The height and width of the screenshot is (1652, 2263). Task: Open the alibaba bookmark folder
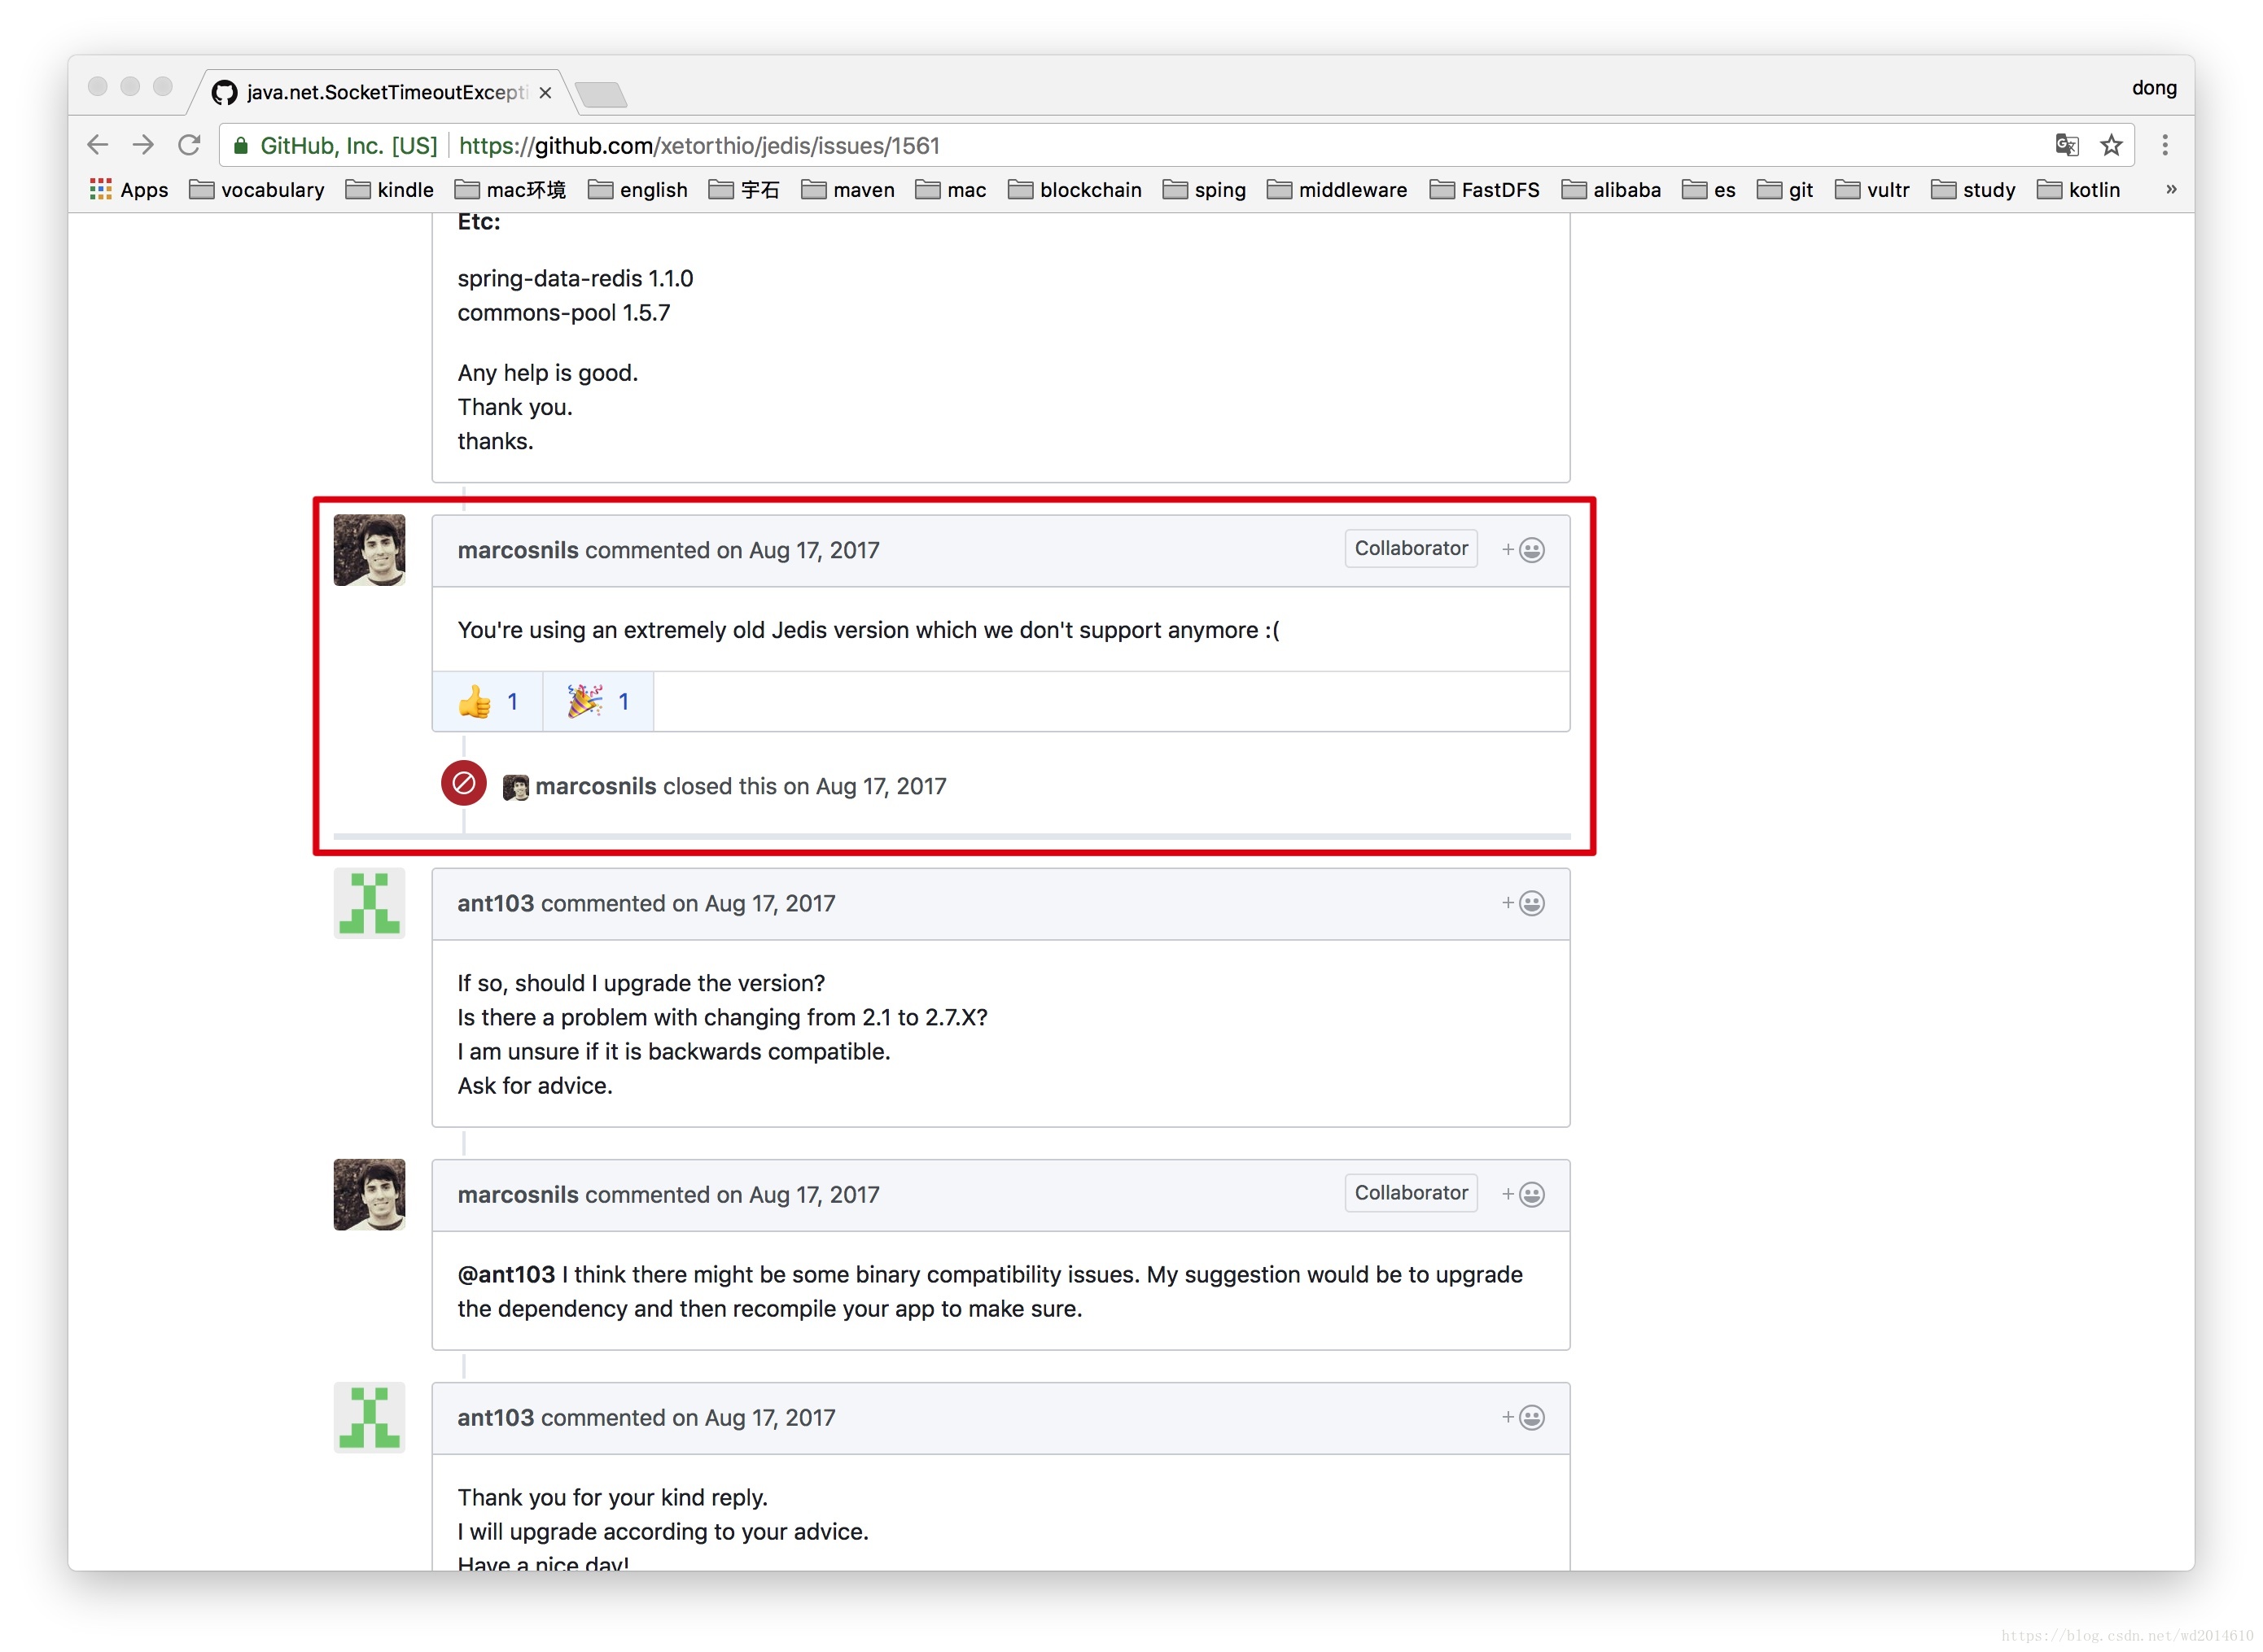click(x=1611, y=190)
